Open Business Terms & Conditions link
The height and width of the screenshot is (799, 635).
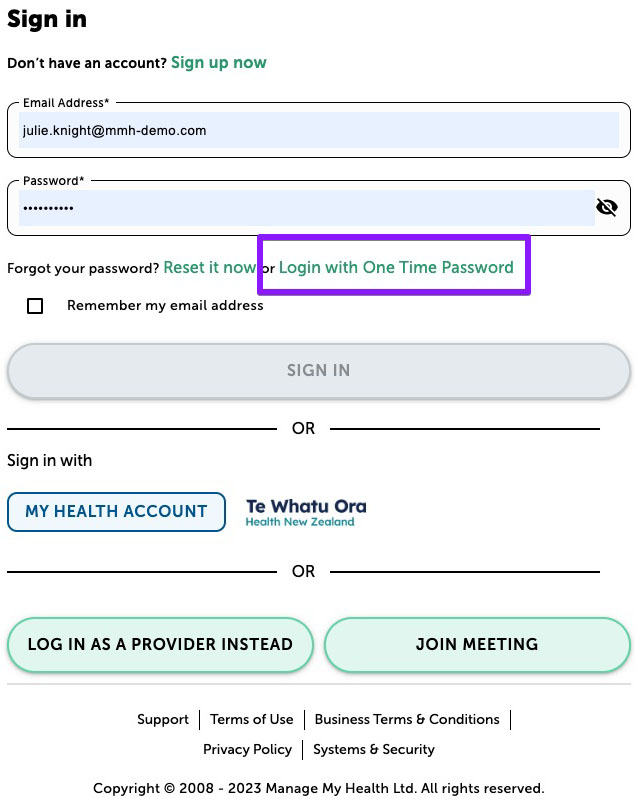coord(407,720)
